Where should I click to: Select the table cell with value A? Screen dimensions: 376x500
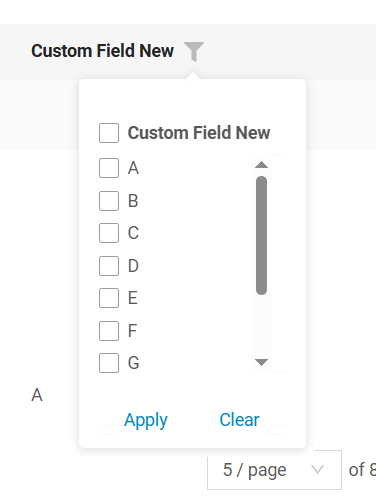click(x=37, y=395)
